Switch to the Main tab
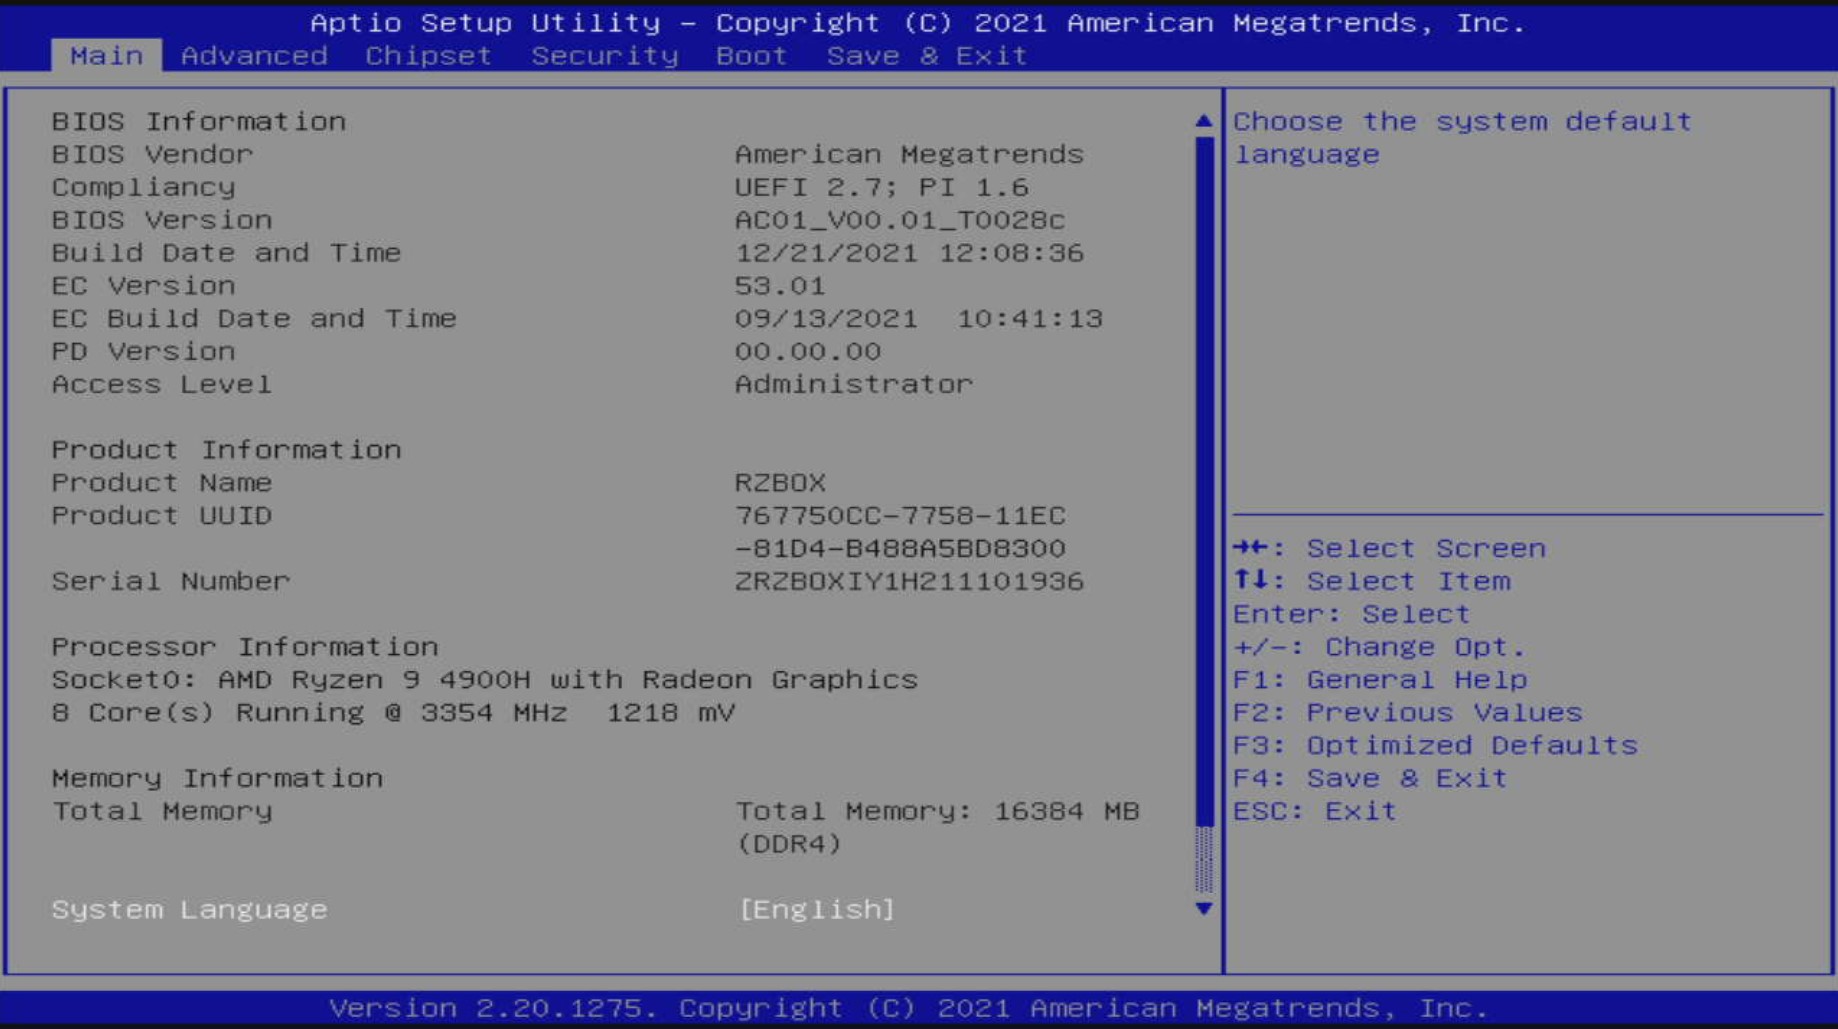This screenshot has width=1838, height=1029. (x=106, y=56)
